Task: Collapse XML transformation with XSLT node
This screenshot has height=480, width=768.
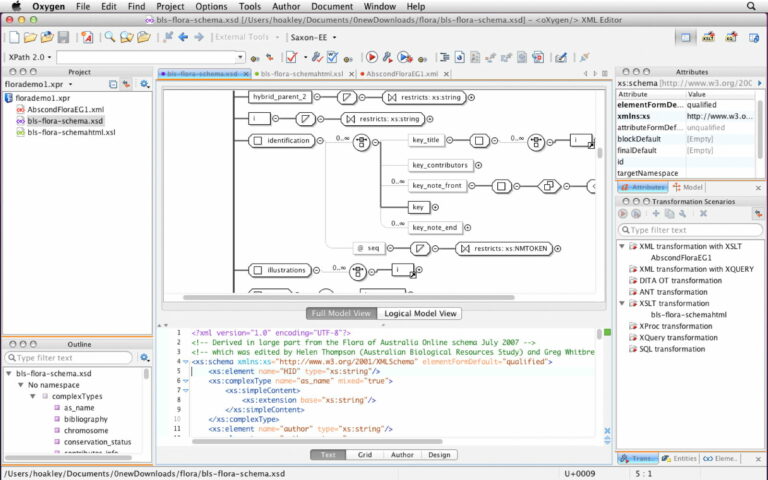Action: point(622,246)
